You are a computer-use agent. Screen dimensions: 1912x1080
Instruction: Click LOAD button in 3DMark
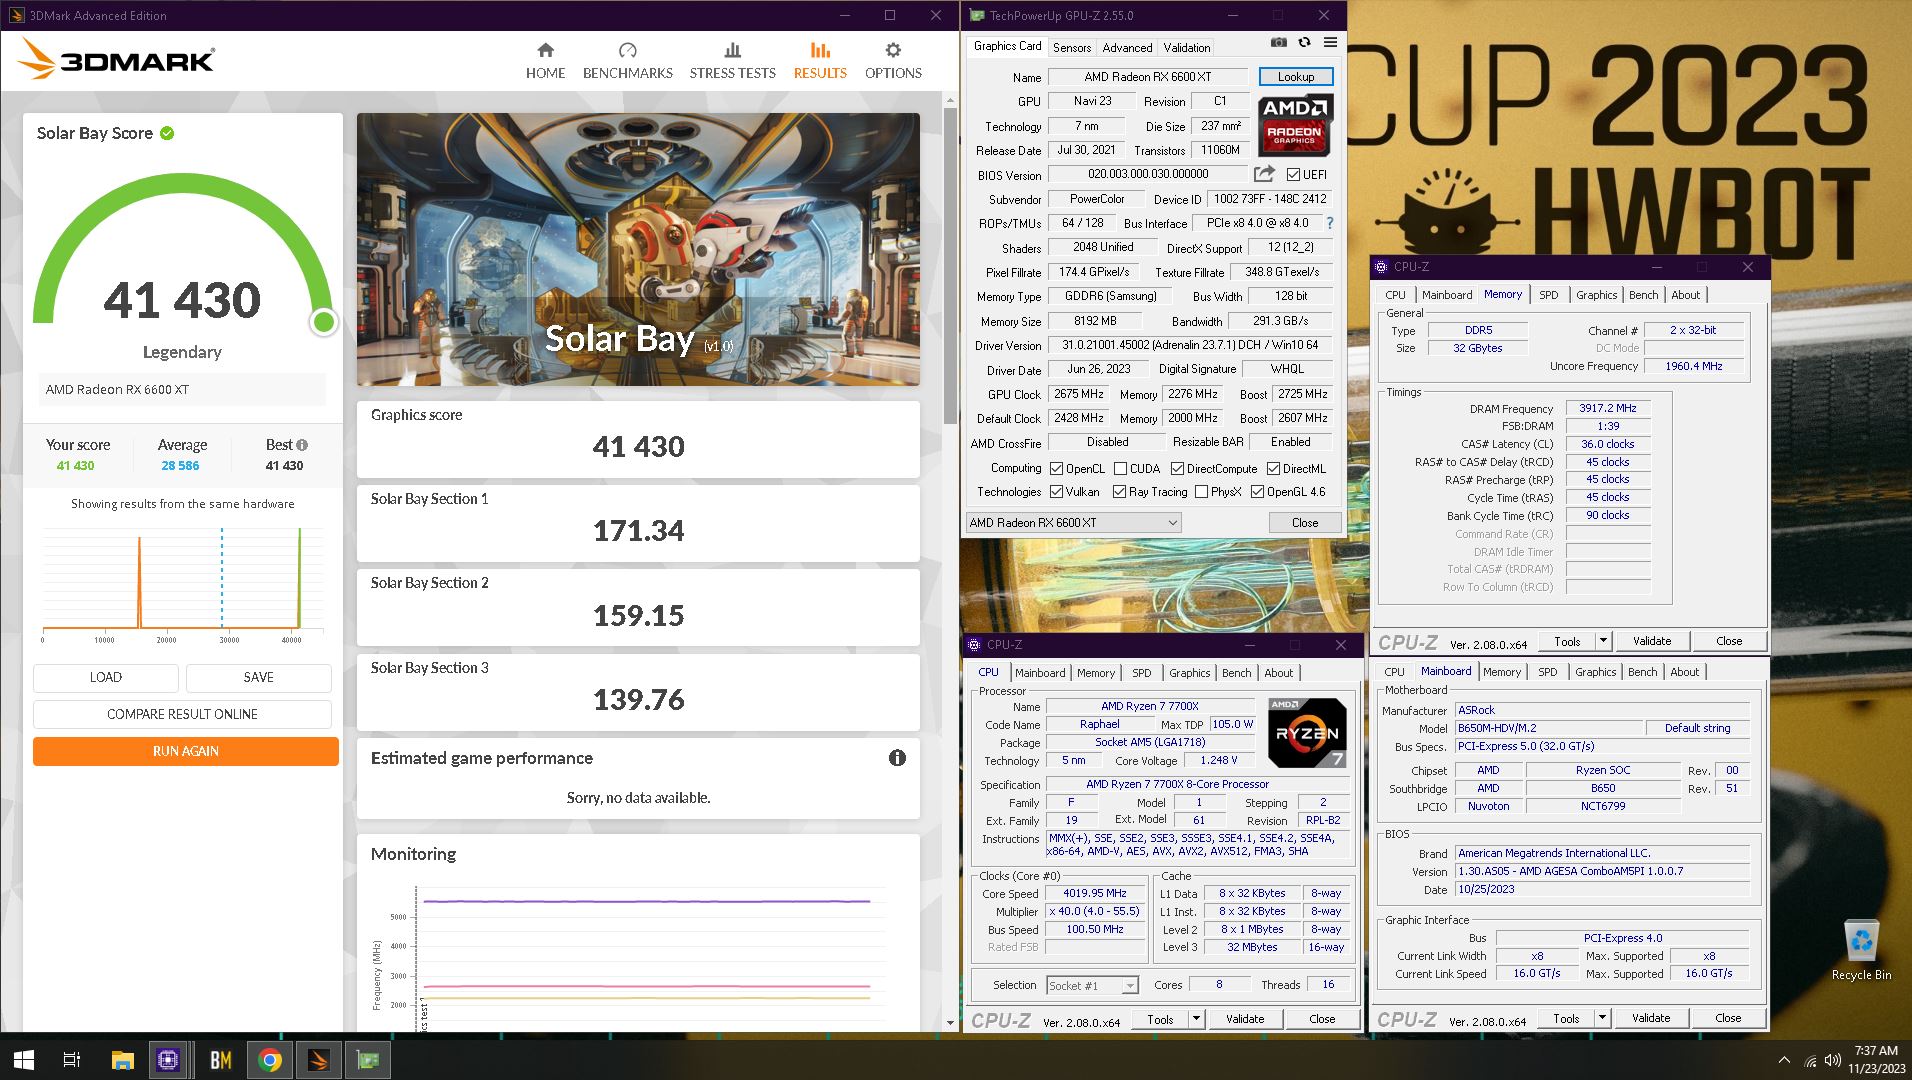click(x=105, y=677)
